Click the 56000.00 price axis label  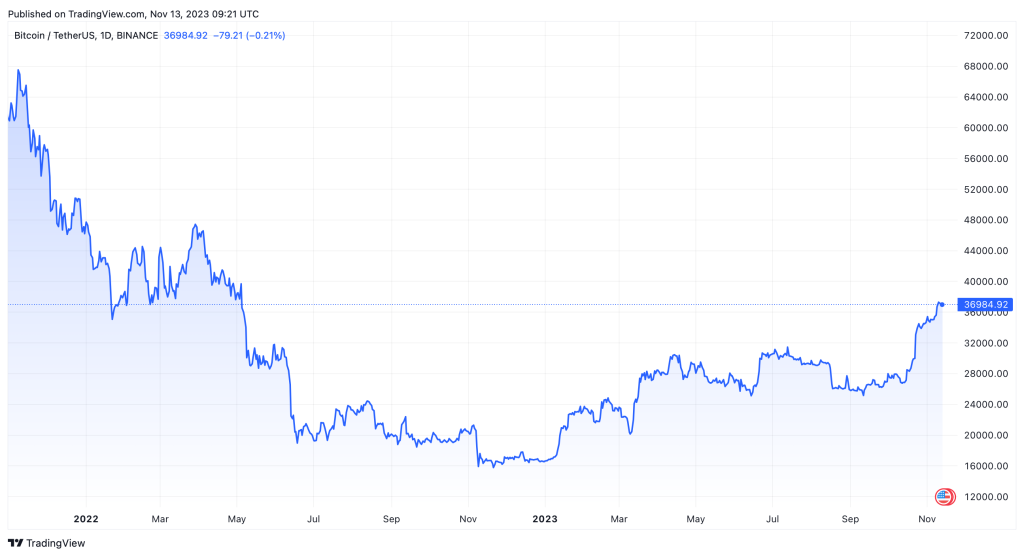[x=984, y=159]
